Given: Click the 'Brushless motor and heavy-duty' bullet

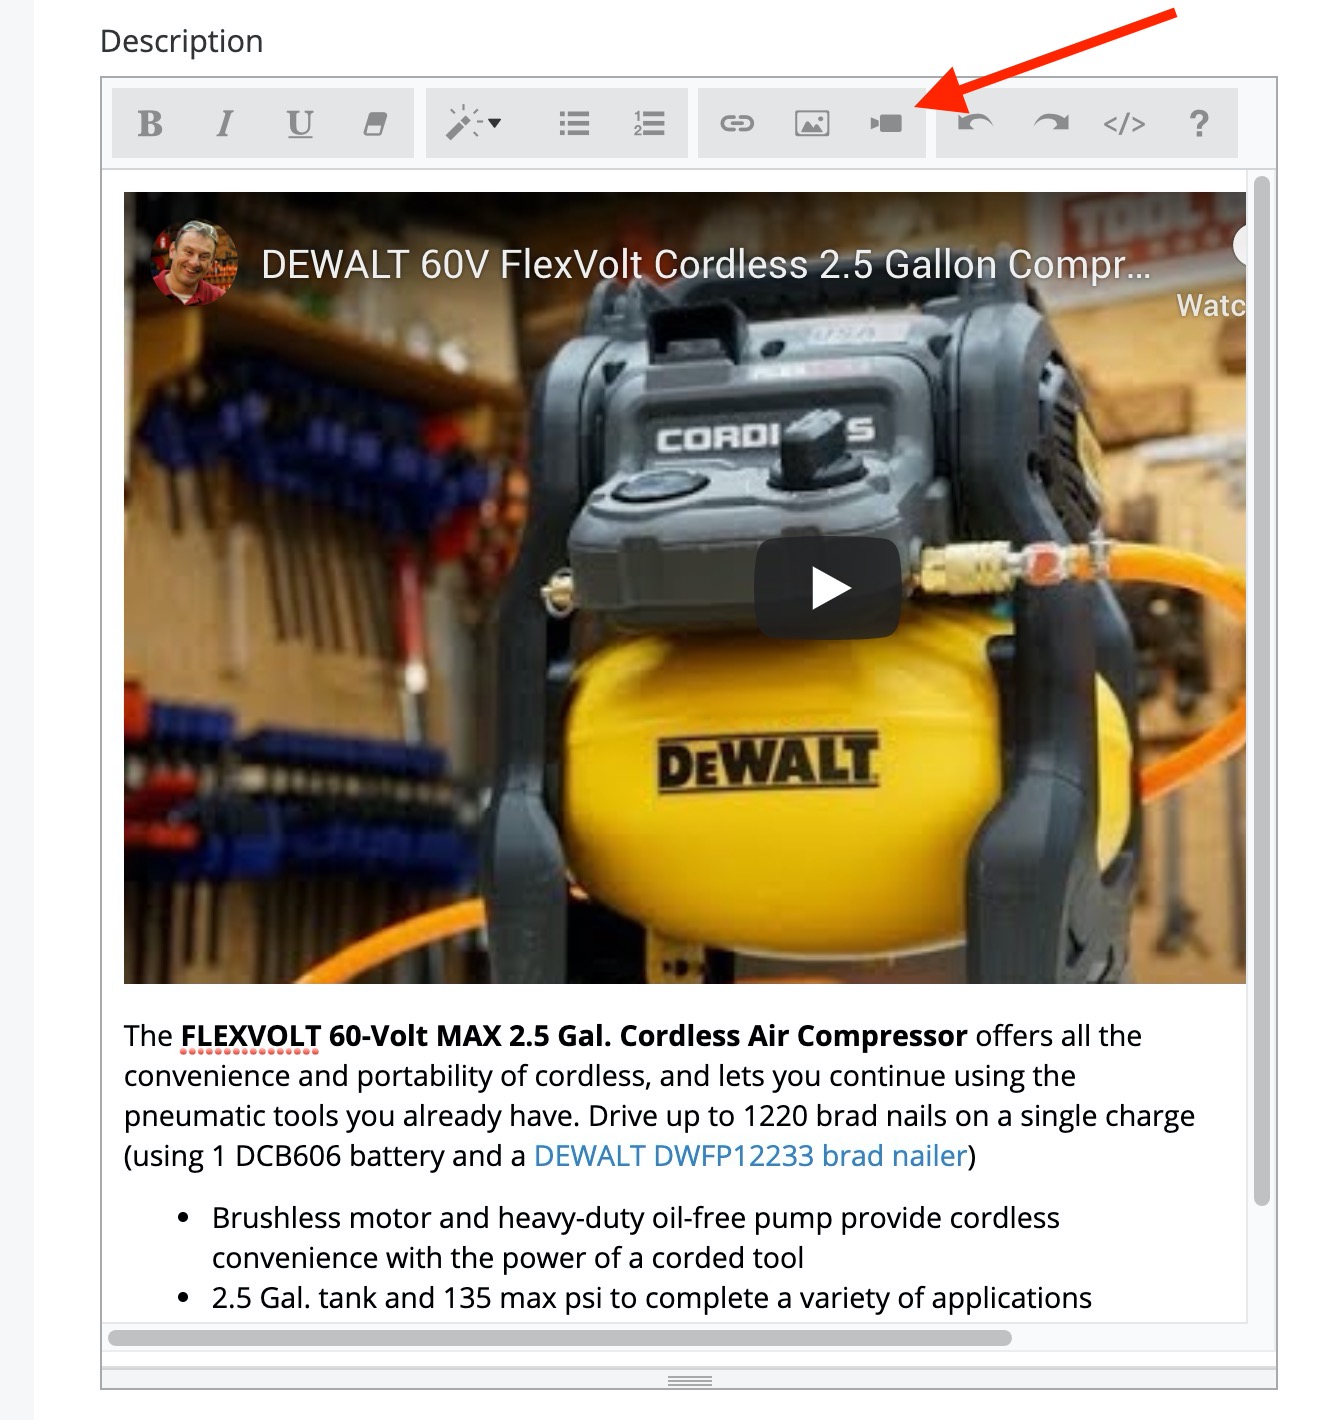Looking at the screenshot, I should point(636,1238).
